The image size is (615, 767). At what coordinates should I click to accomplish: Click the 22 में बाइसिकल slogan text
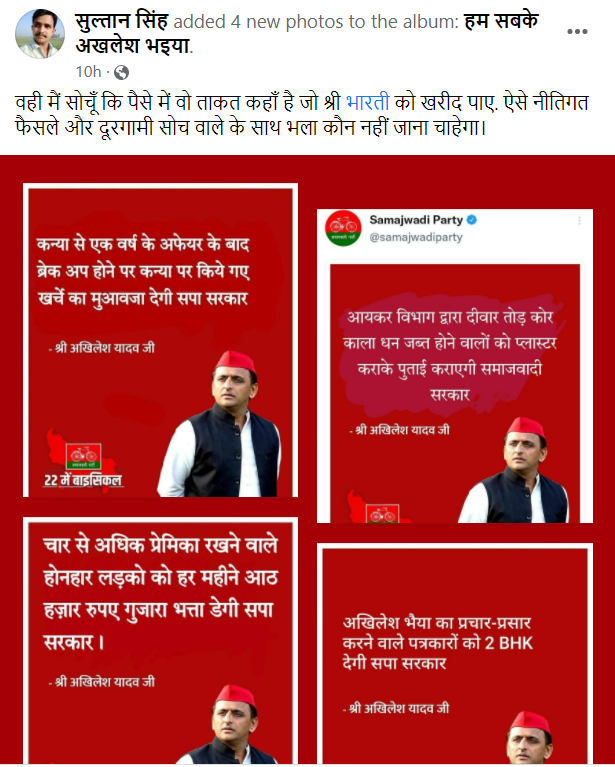coord(83,480)
